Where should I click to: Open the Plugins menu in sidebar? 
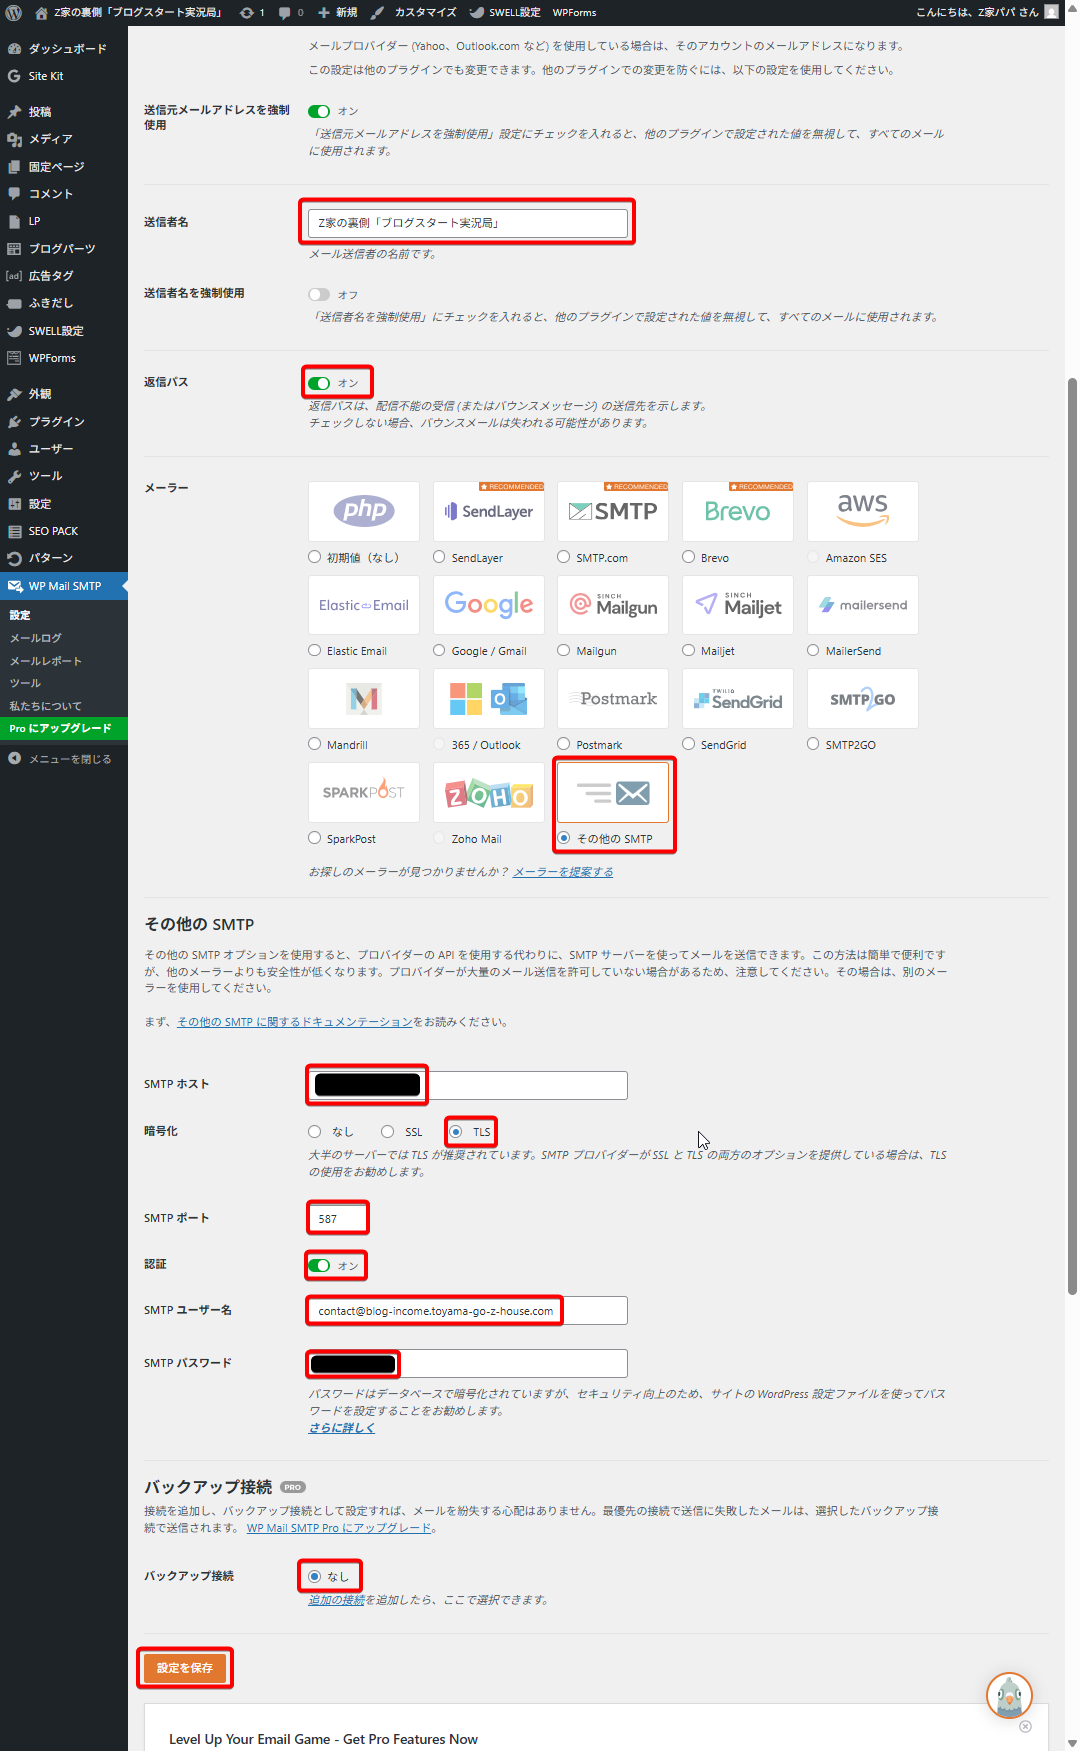point(56,422)
